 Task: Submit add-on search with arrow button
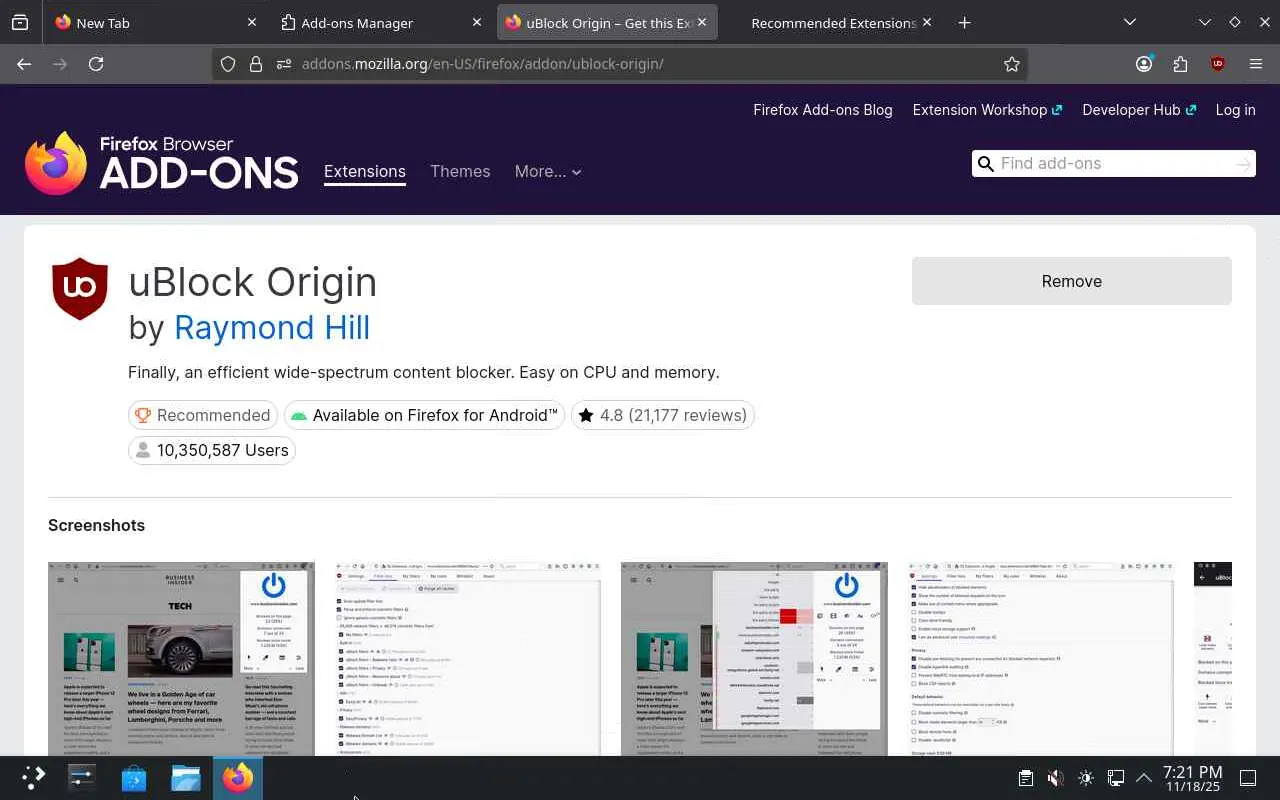[x=1243, y=164]
